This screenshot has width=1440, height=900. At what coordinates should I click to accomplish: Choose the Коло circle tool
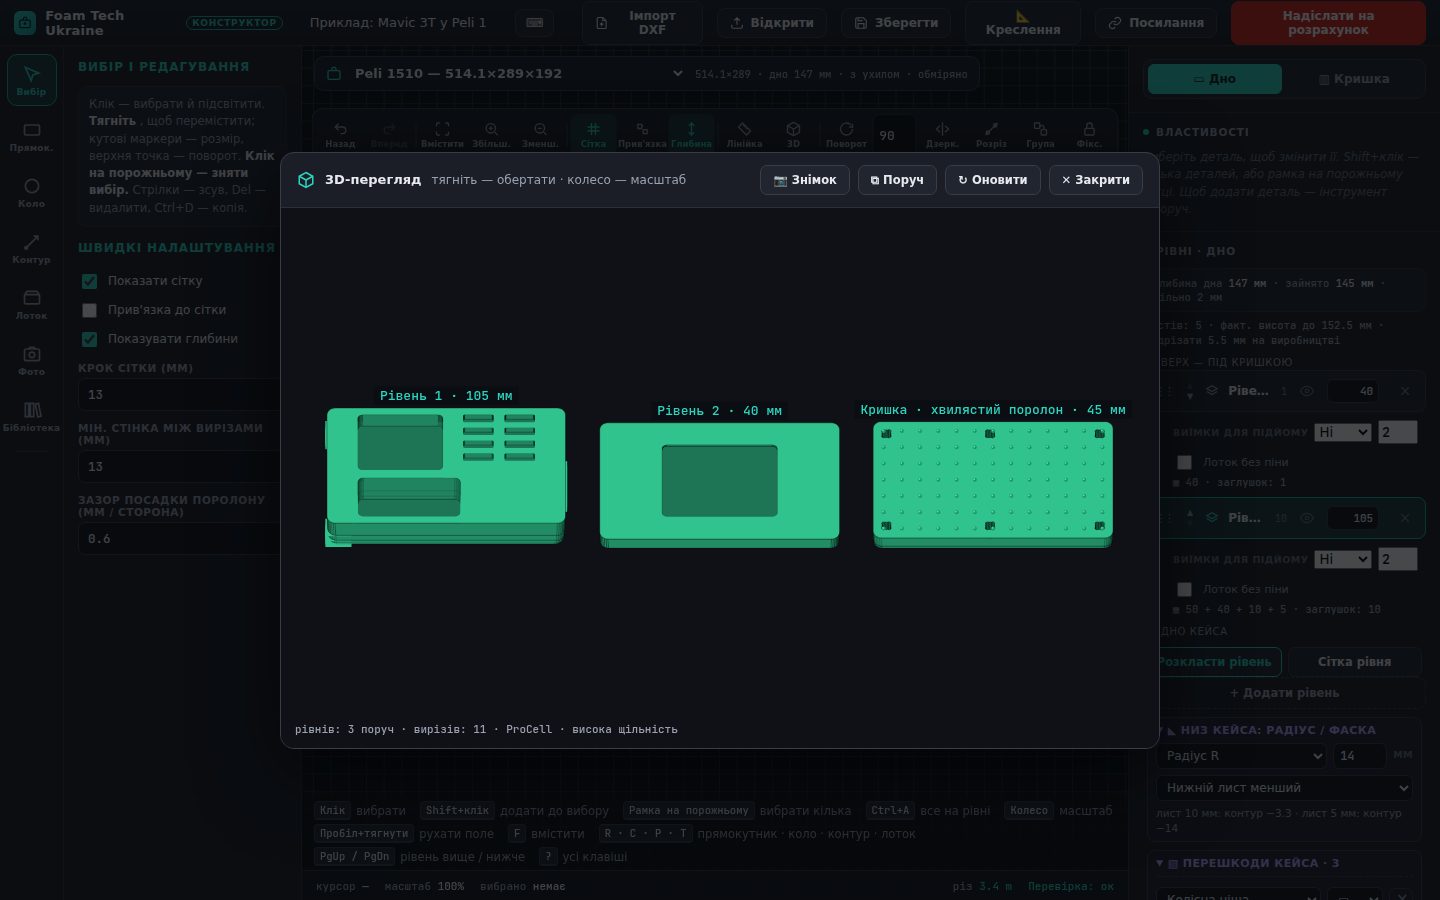(x=31, y=193)
